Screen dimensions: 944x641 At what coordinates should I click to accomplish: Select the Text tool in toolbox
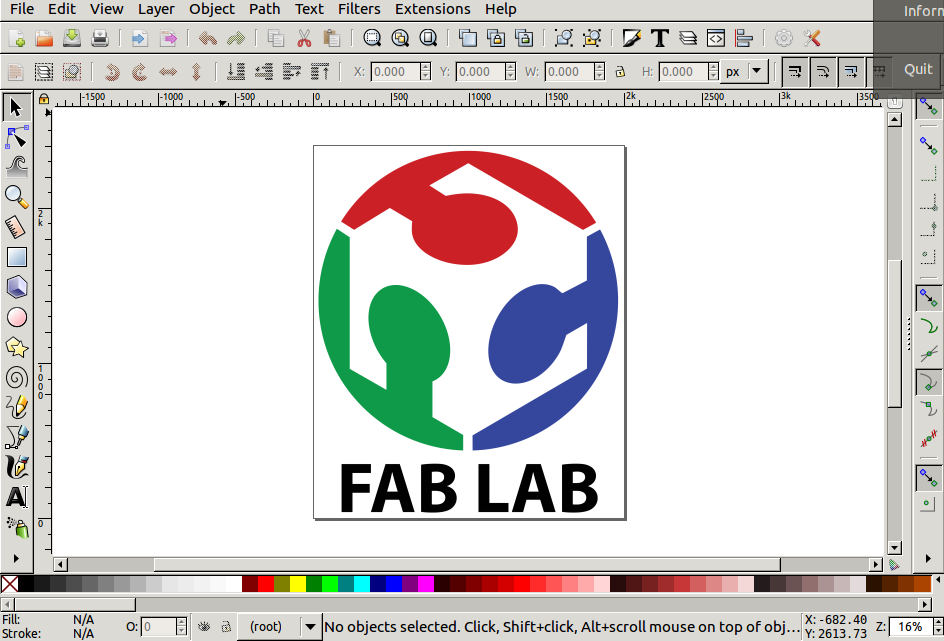point(16,498)
